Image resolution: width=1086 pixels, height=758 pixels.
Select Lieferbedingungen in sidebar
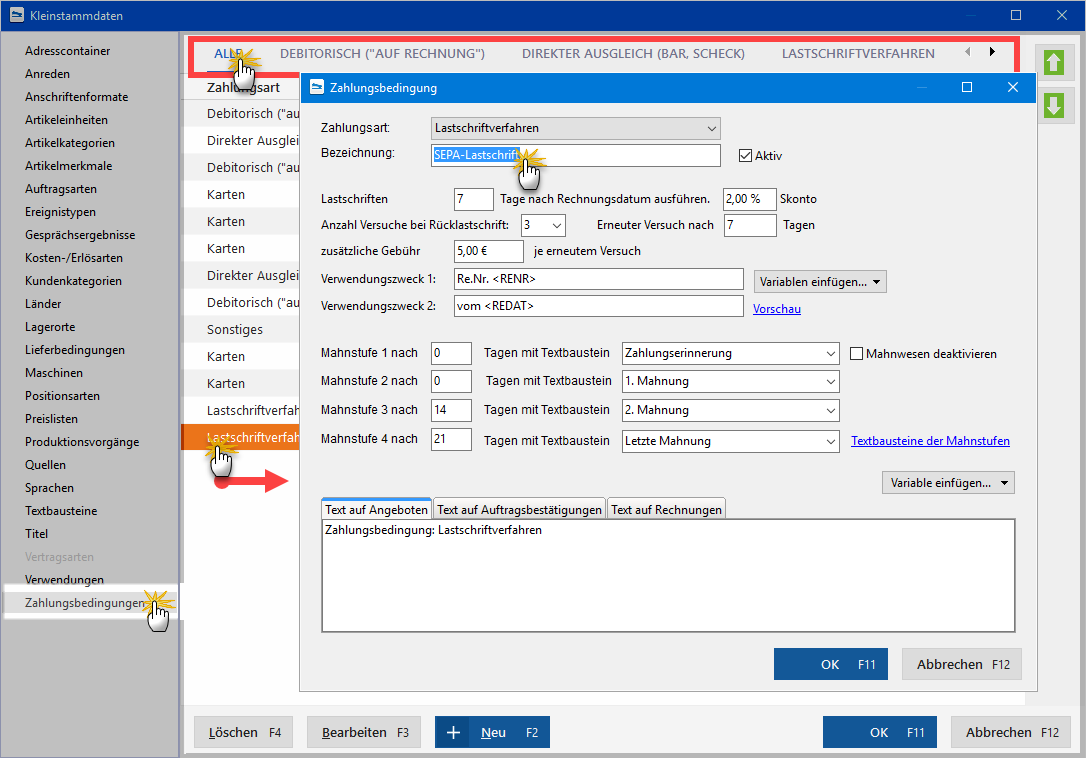click(75, 350)
